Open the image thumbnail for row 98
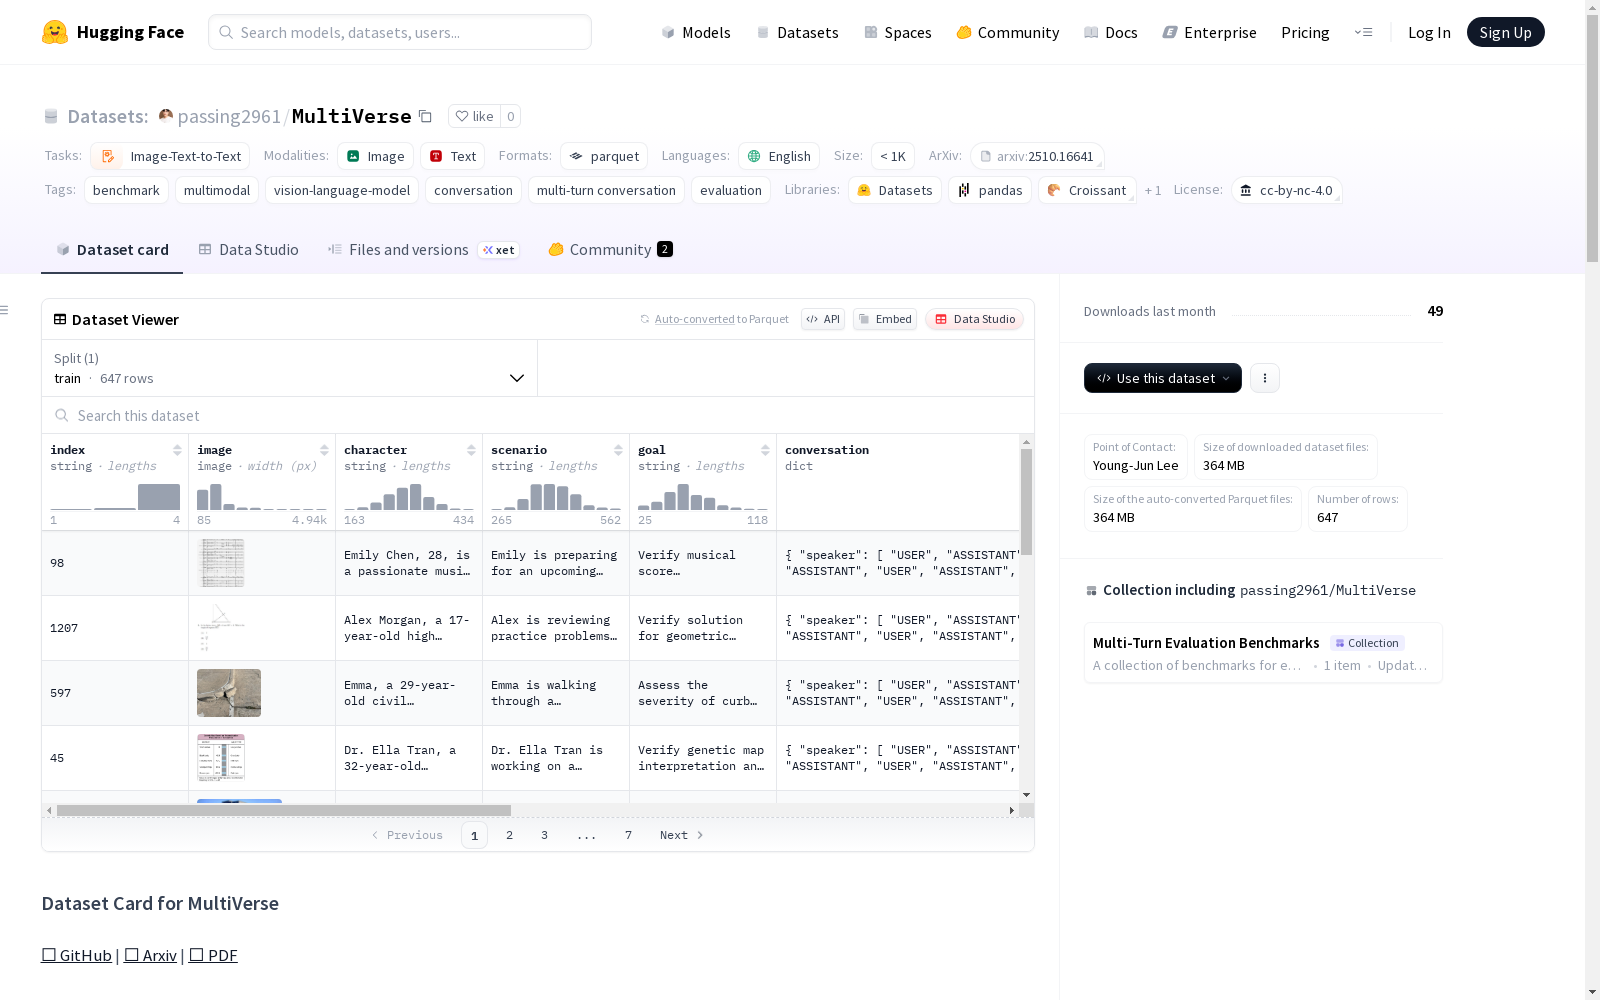1600x1000 pixels. [221, 563]
